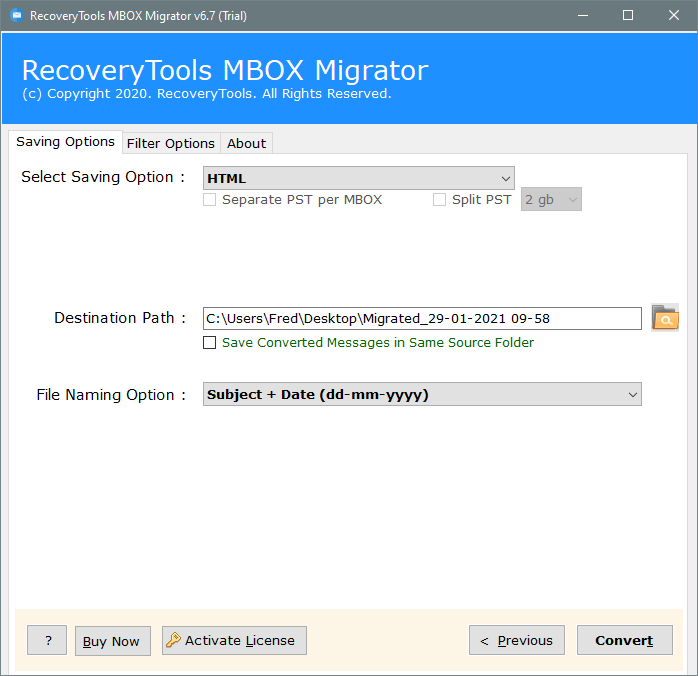Viewport: 698px width, 676px height.
Task: Open the 2 gb split size dropdown
Action: 551,199
